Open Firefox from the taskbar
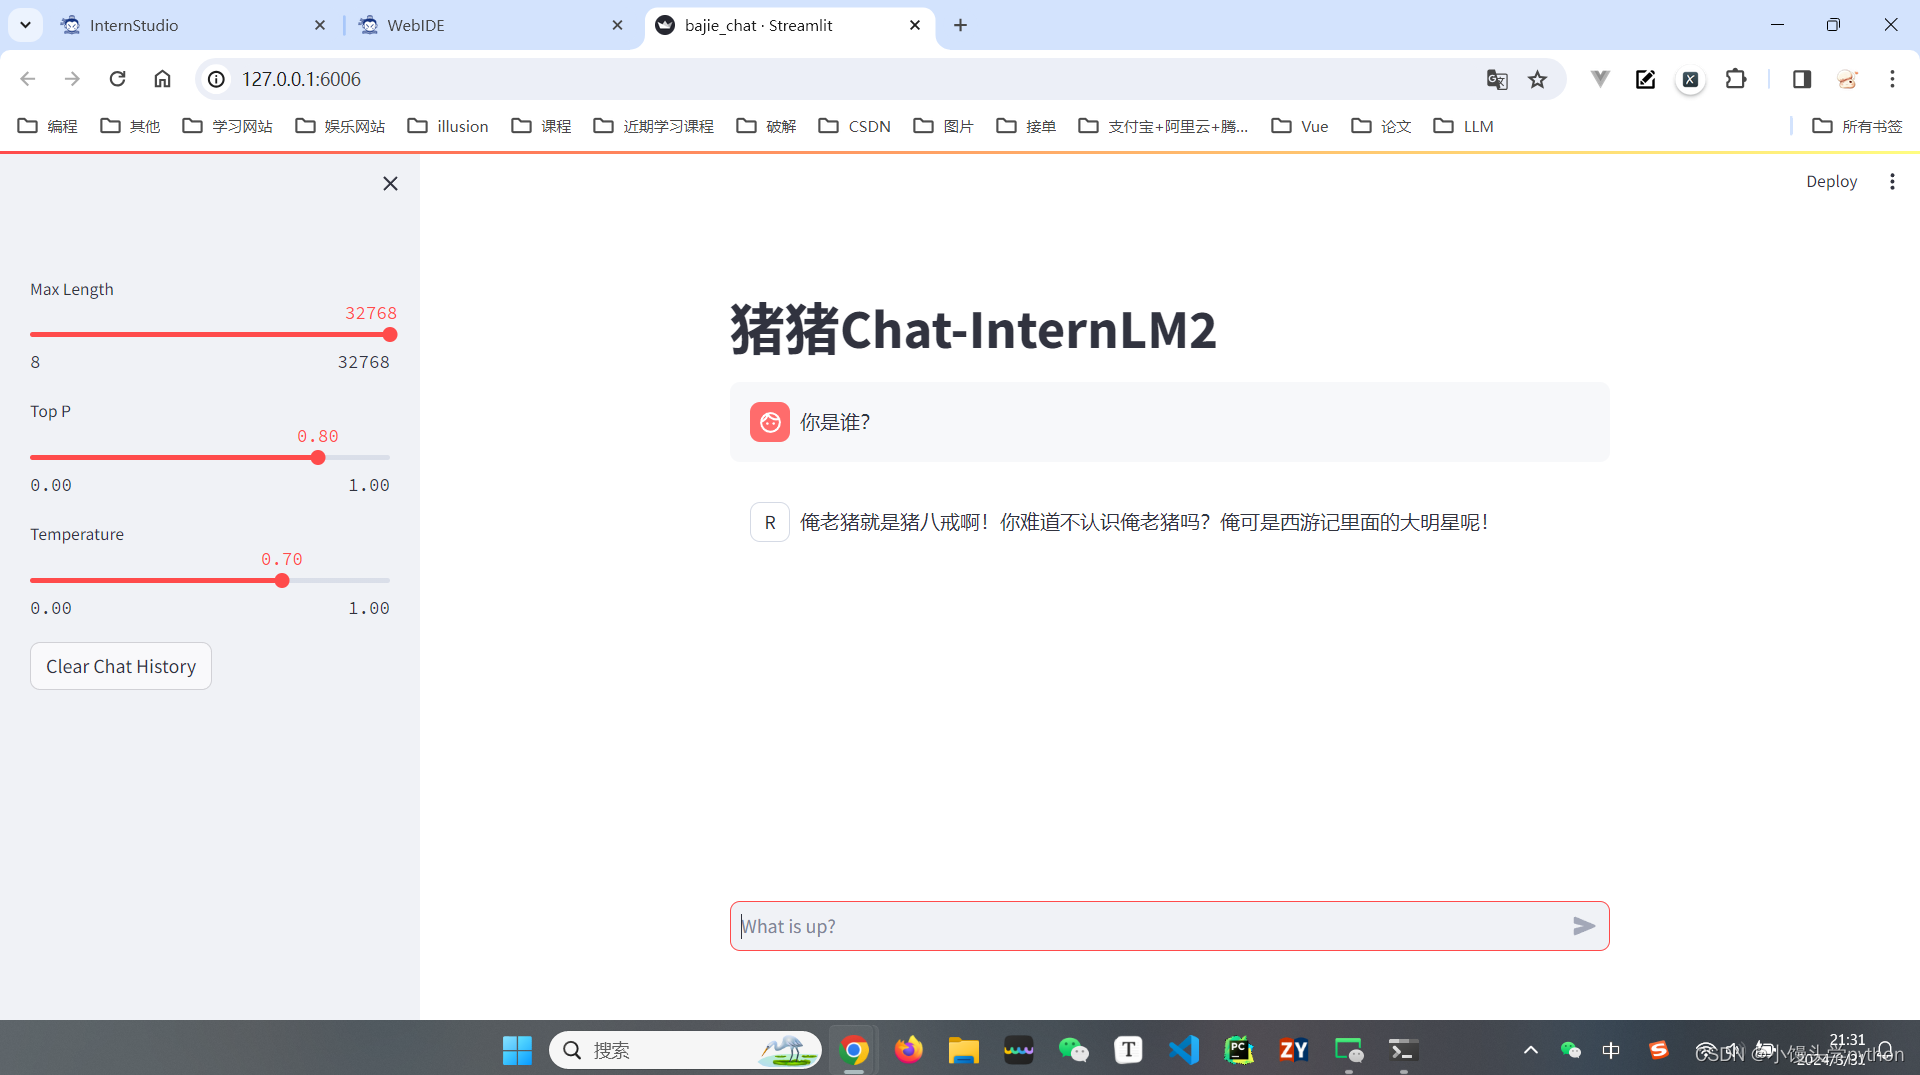1920x1075 pixels. [x=908, y=1050]
